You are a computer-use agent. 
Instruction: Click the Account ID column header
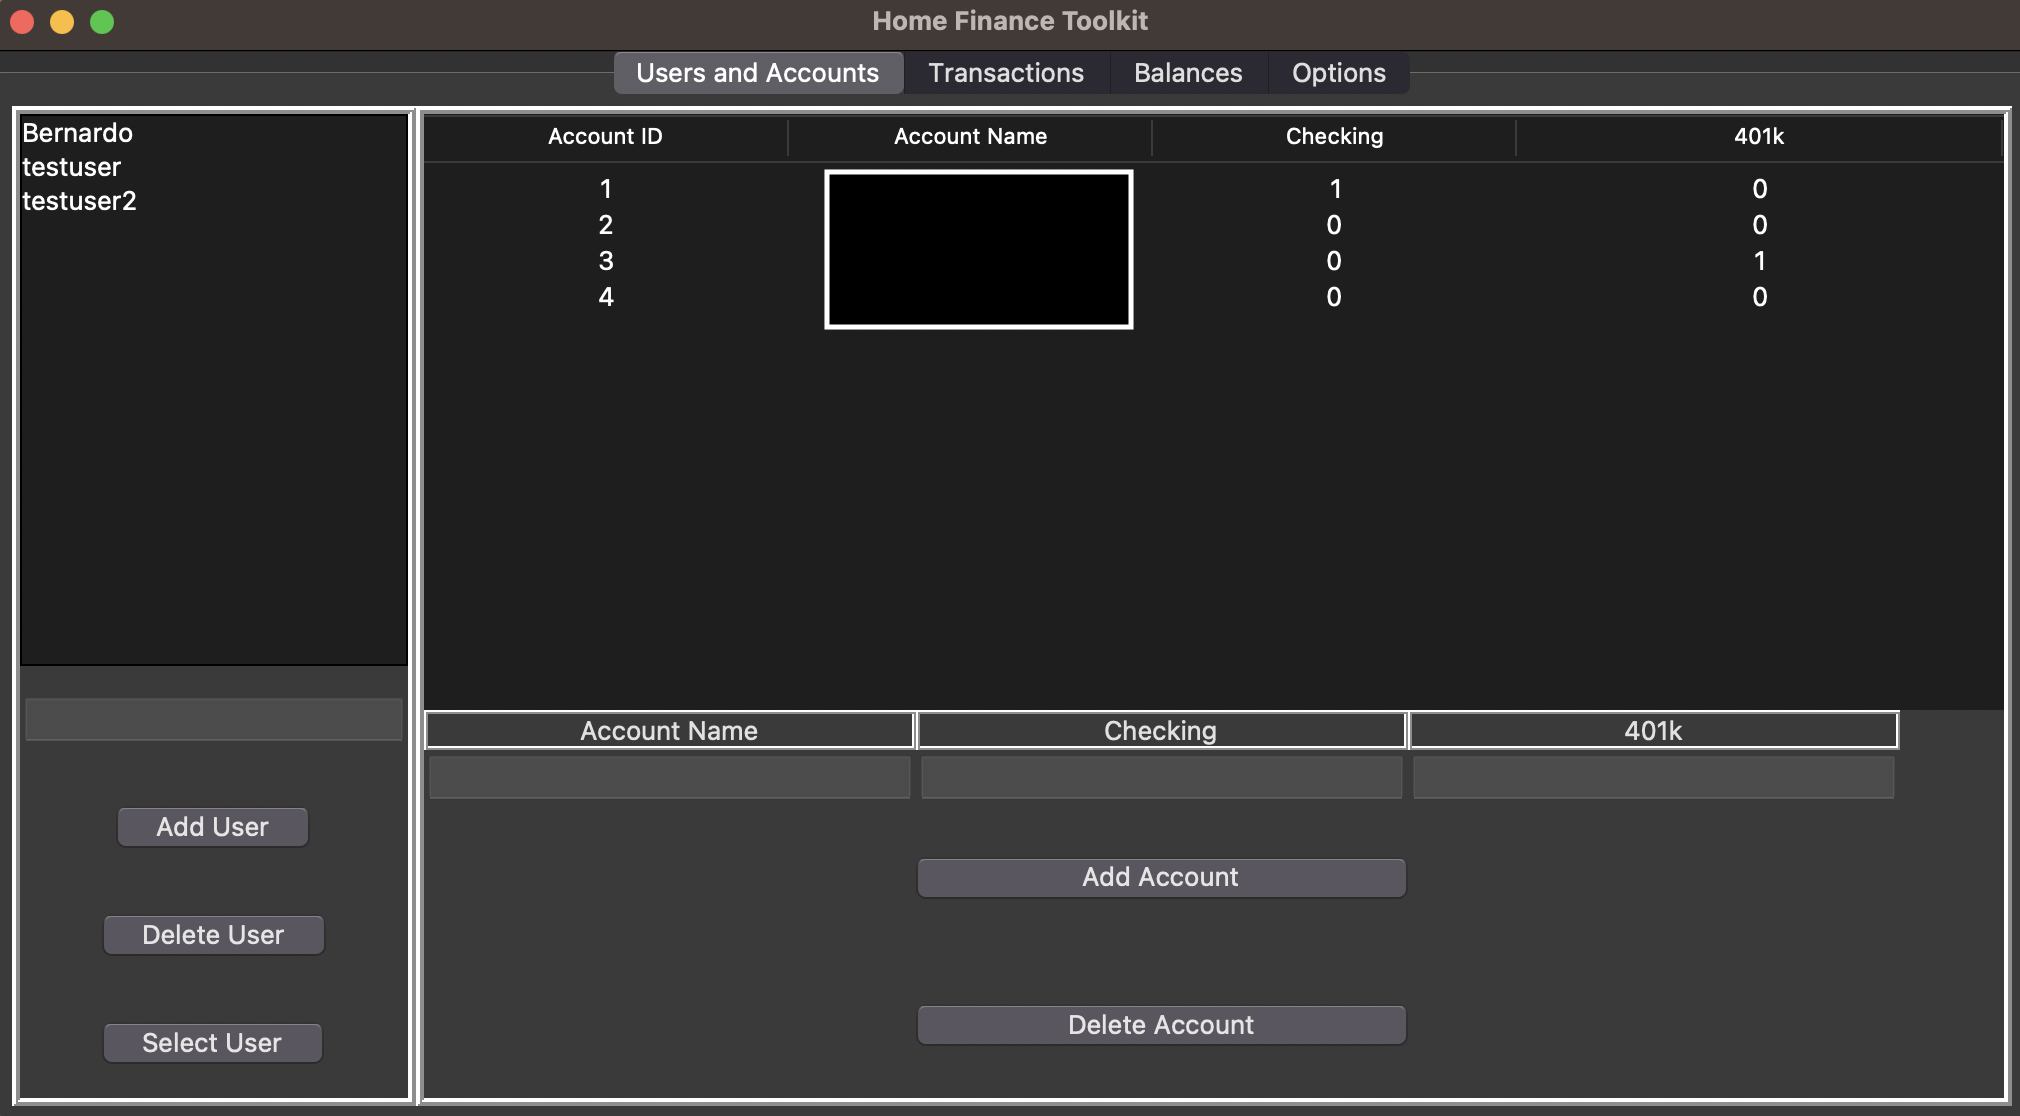605,137
